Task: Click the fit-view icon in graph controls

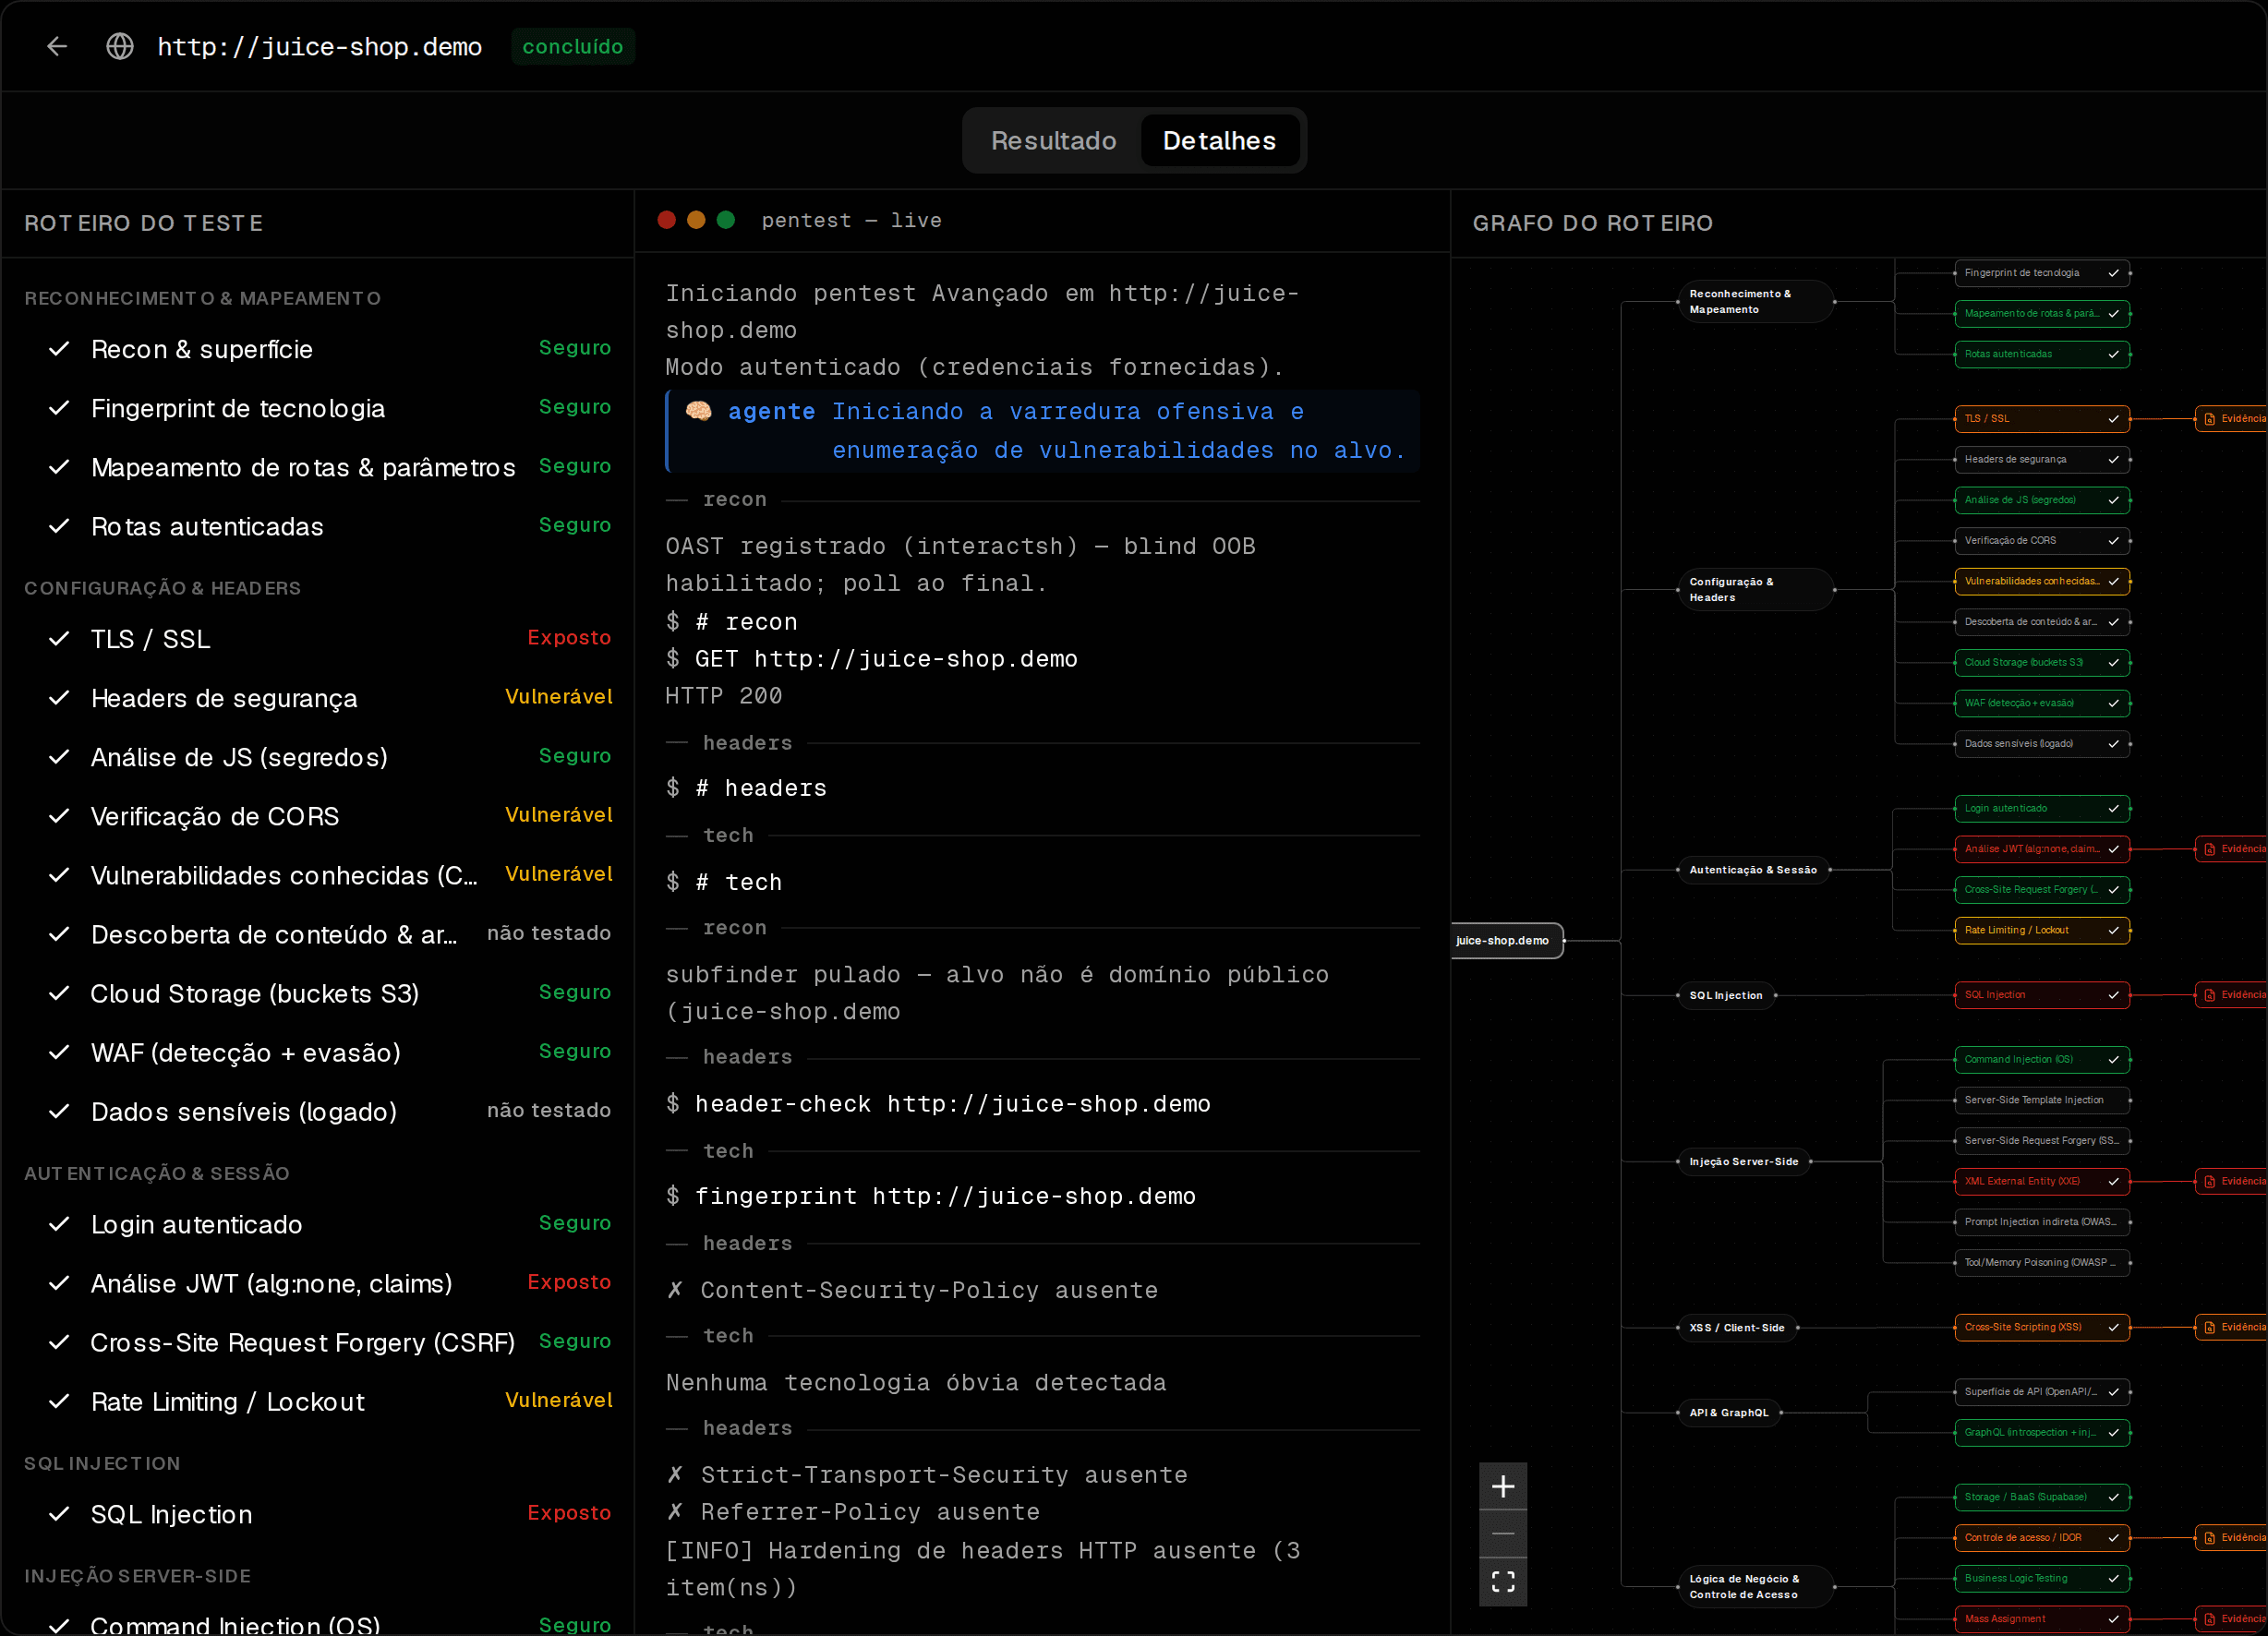Action: 1503,1581
